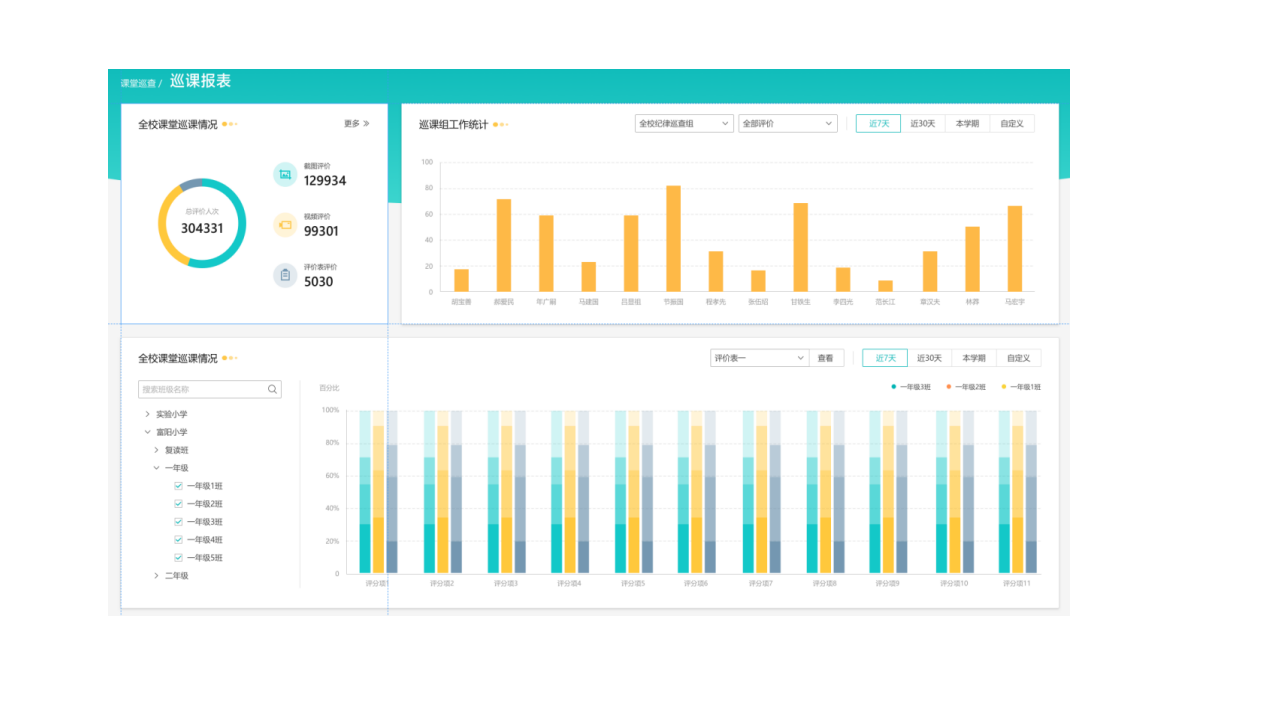1265x711 pixels.
Task: Open the 全部评价 dropdown
Action: pyautogui.click(x=787, y=124)
